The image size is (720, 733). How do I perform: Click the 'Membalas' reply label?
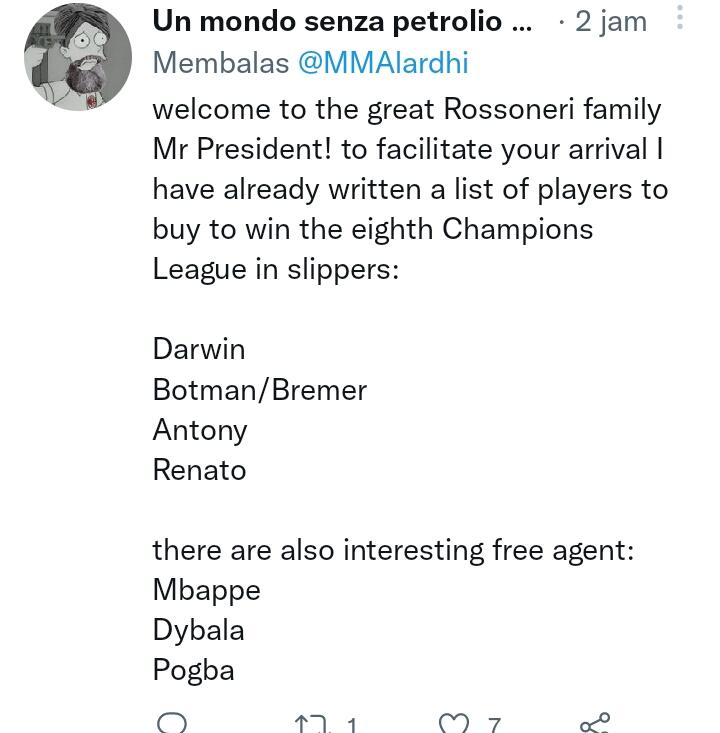[x=220, y=63]
